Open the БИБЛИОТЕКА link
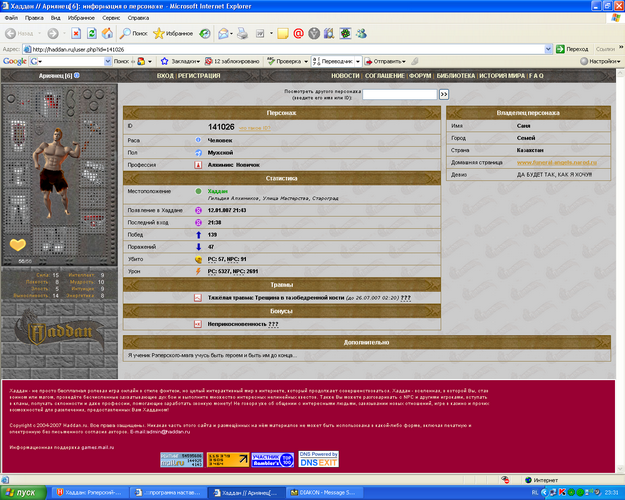The height and width of the screenshot is (500, 625). pos(456,76)
